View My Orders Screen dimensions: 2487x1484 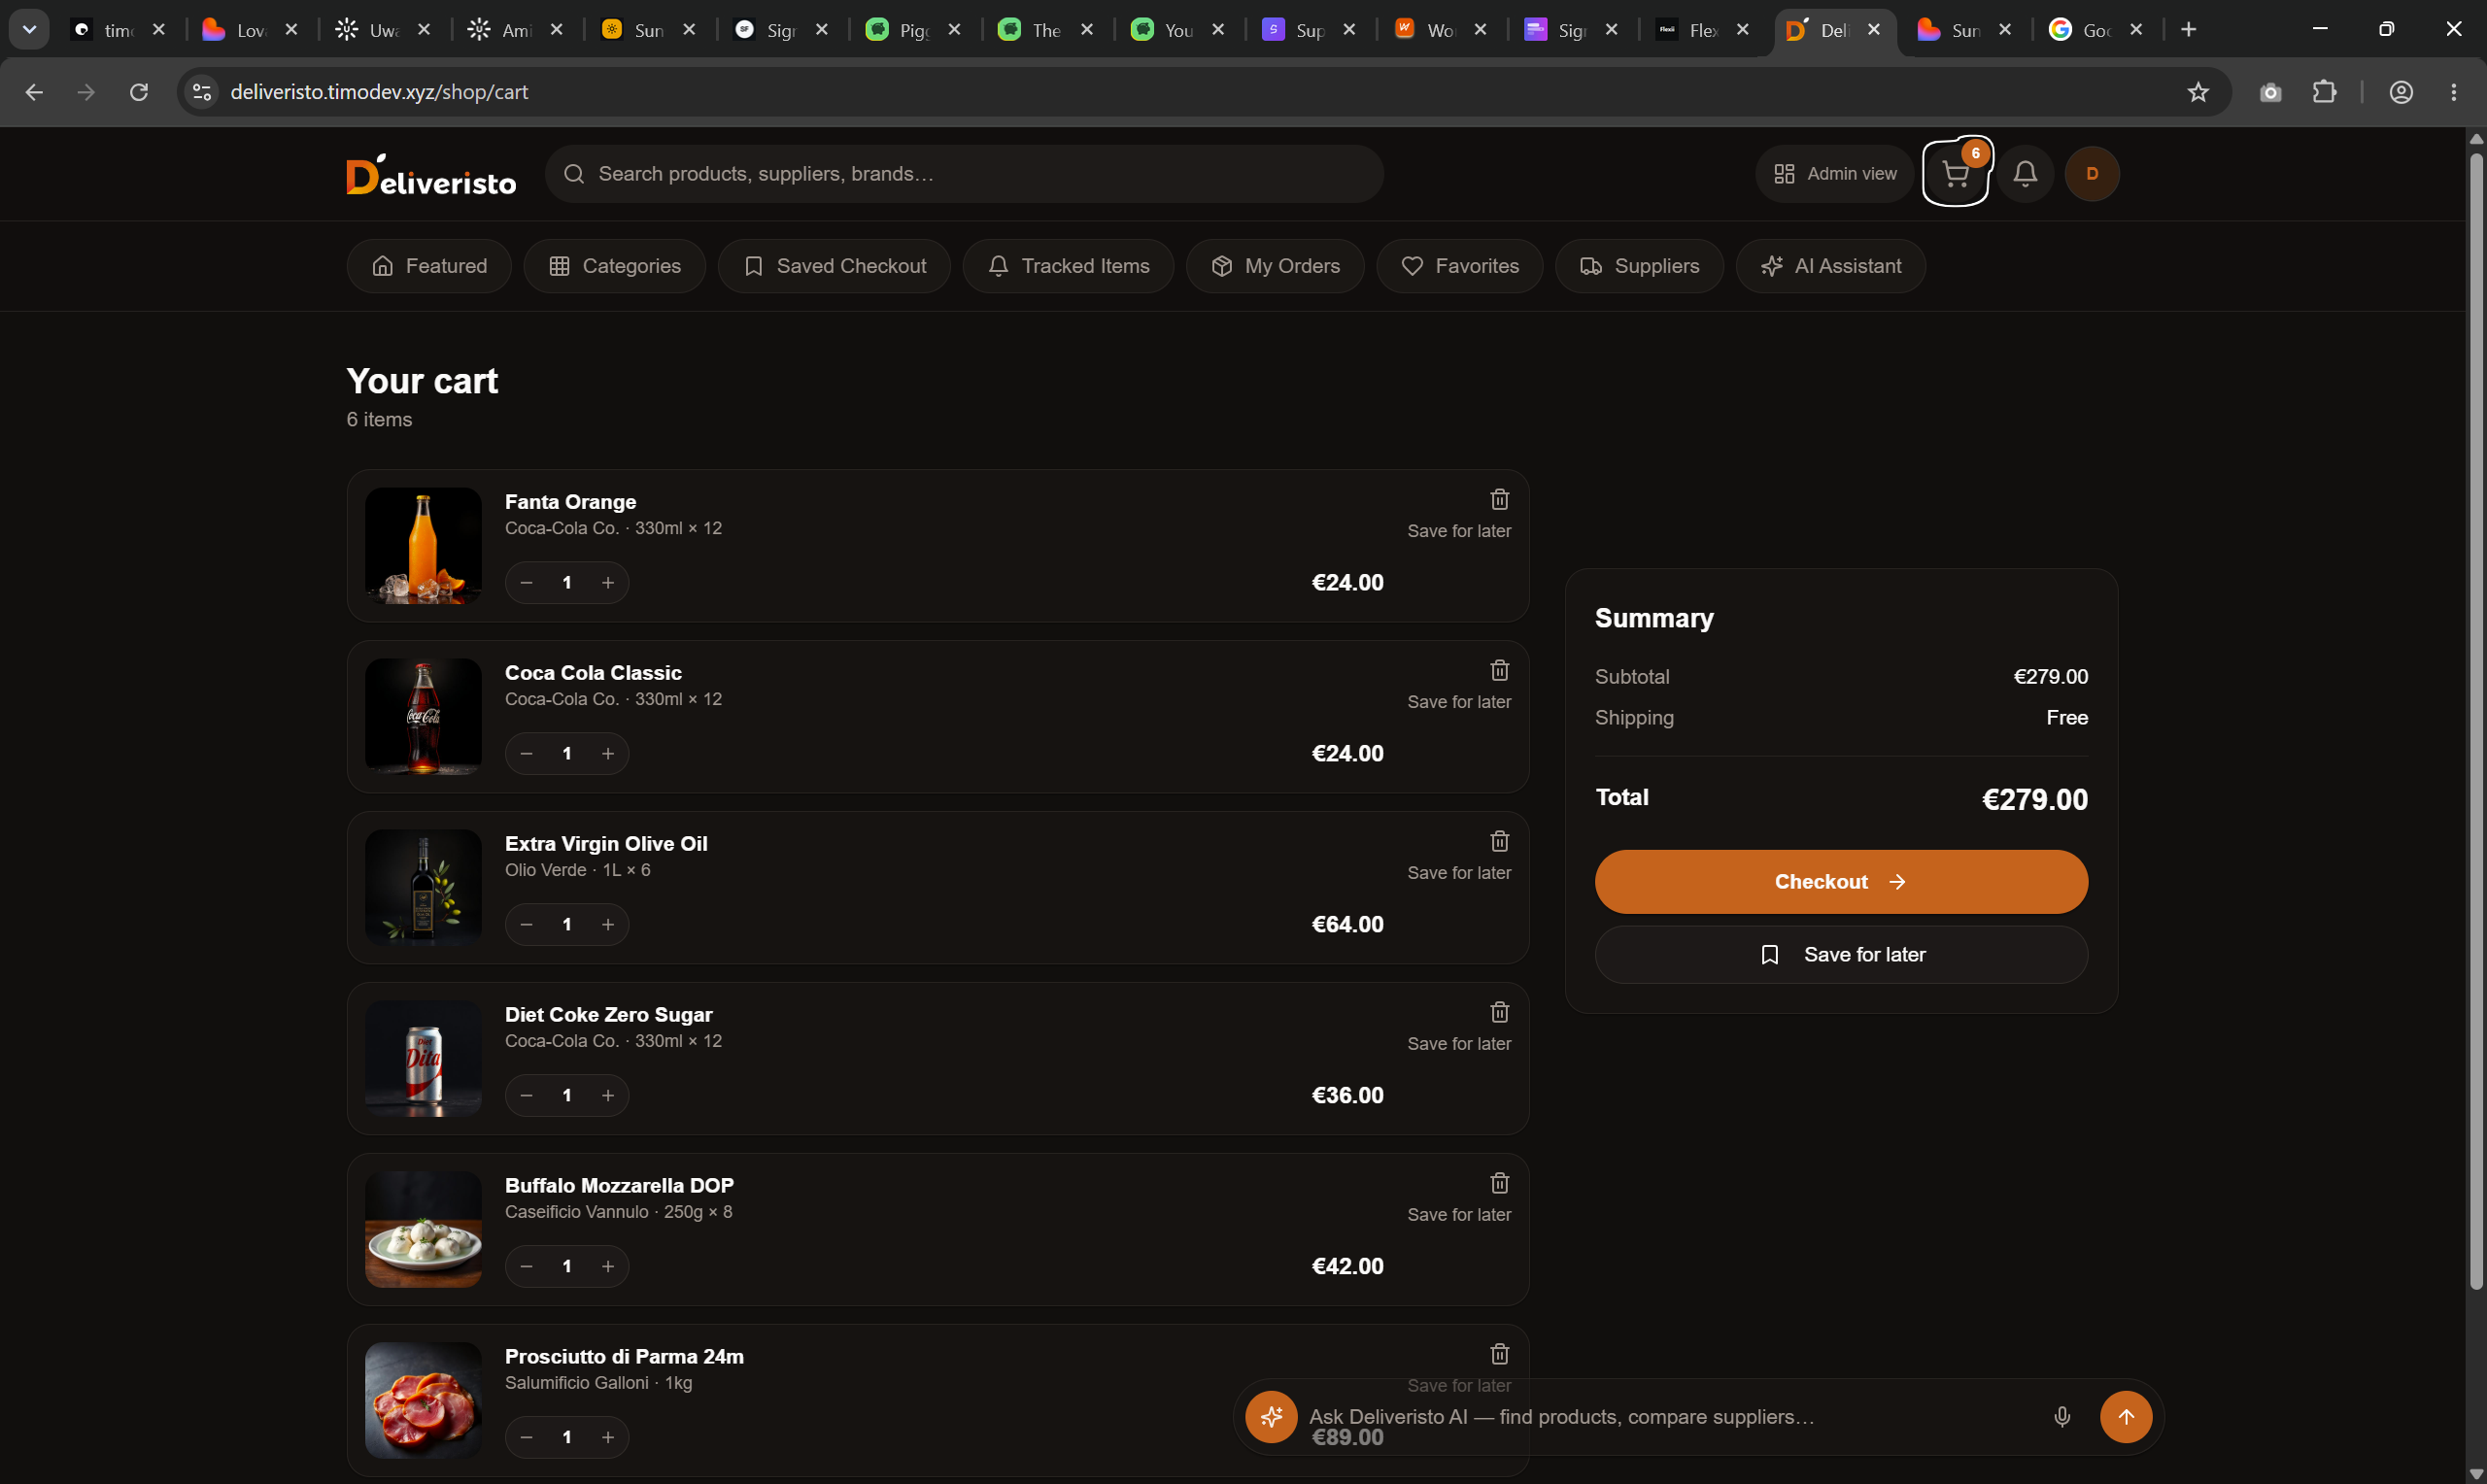point(1275,266)
